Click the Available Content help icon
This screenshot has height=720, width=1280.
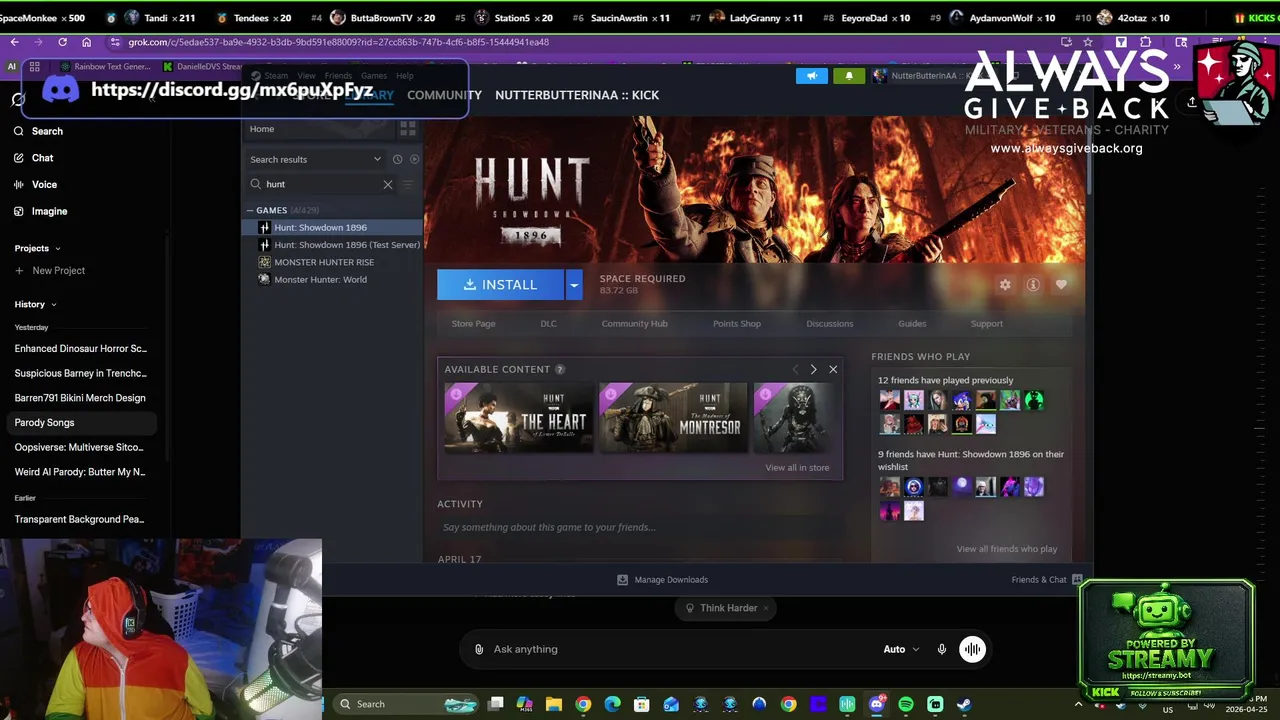tap(560, 370)
